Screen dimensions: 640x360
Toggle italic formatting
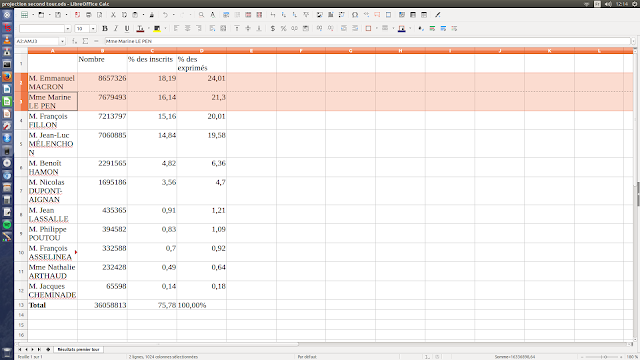coord(116,28)
